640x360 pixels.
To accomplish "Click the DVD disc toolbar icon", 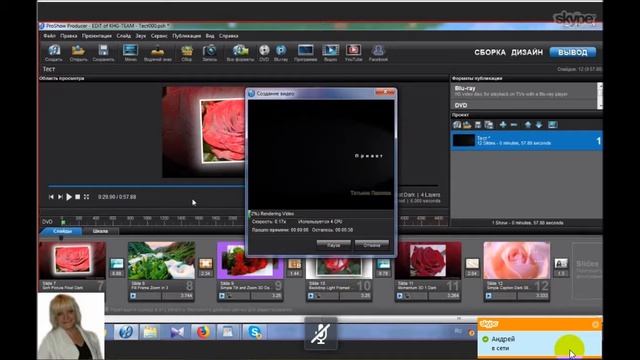I will [x=264, y=53].
